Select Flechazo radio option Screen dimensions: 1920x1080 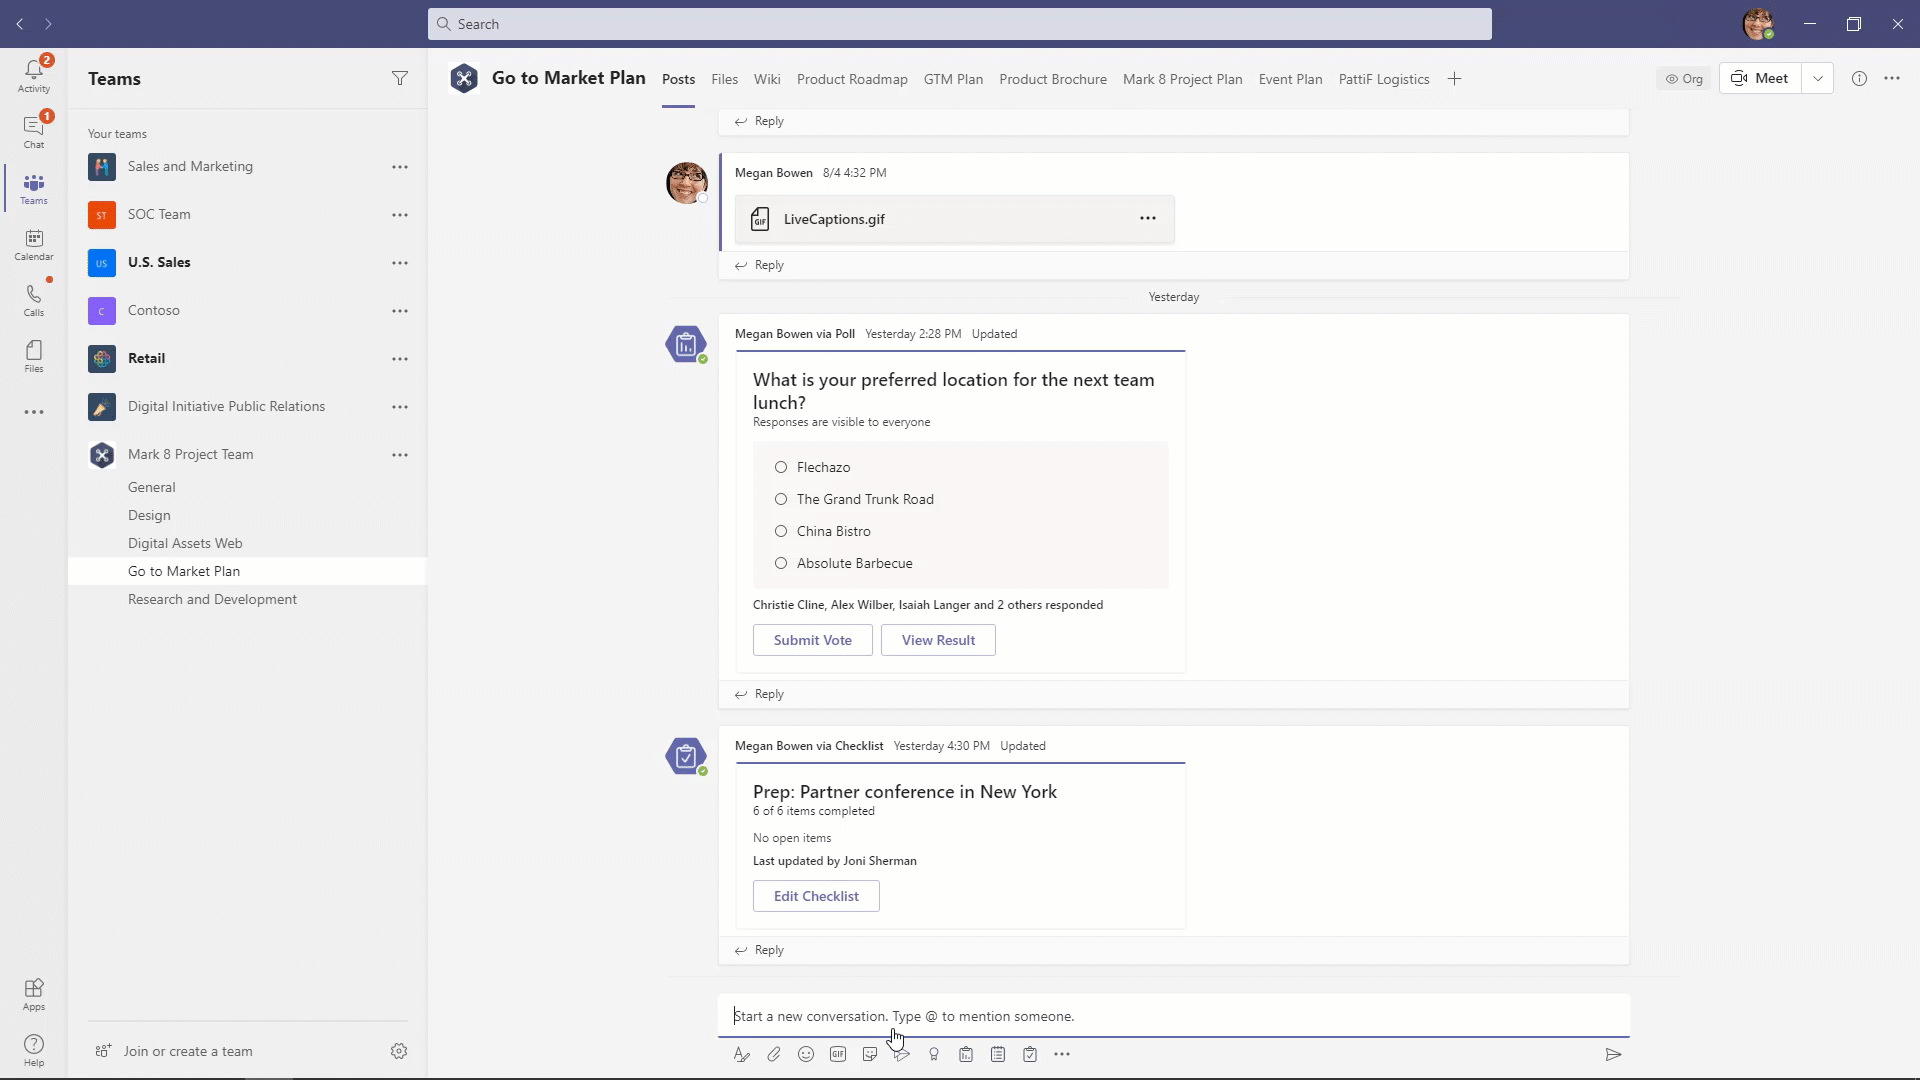click(781, 467)
